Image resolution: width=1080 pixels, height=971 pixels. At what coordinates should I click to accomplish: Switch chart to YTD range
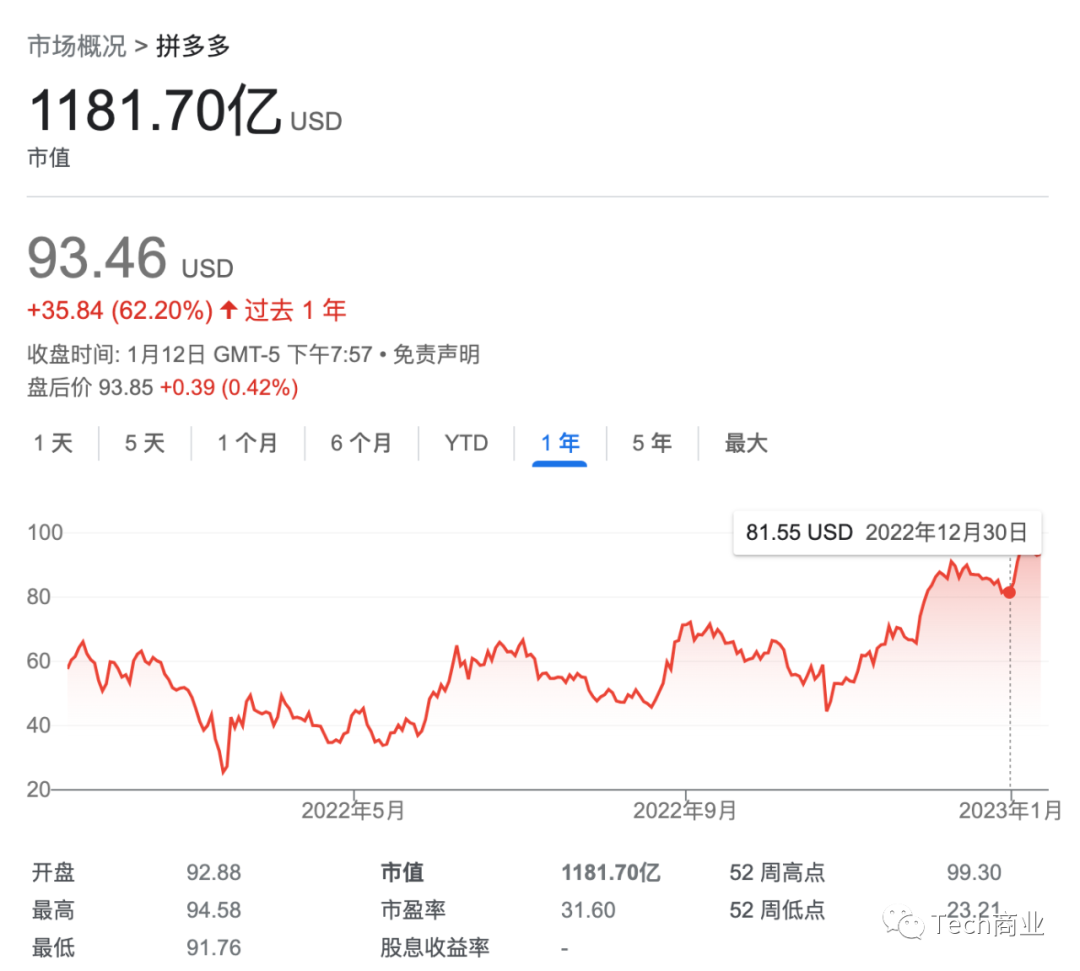coord(466,443)
